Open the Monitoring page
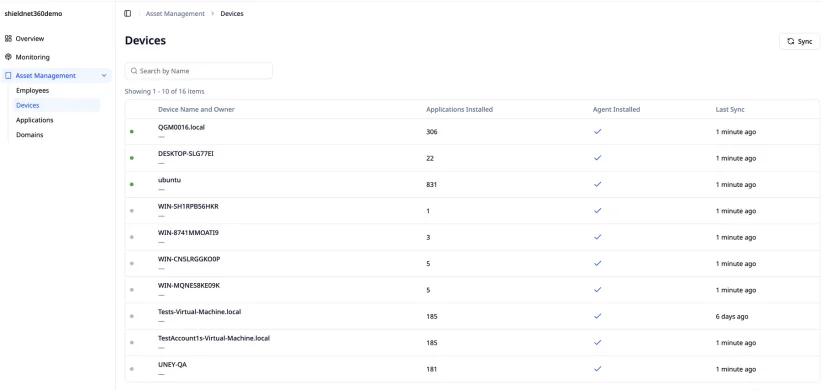This screenshot has height=390, width=822. pos(33,57)
